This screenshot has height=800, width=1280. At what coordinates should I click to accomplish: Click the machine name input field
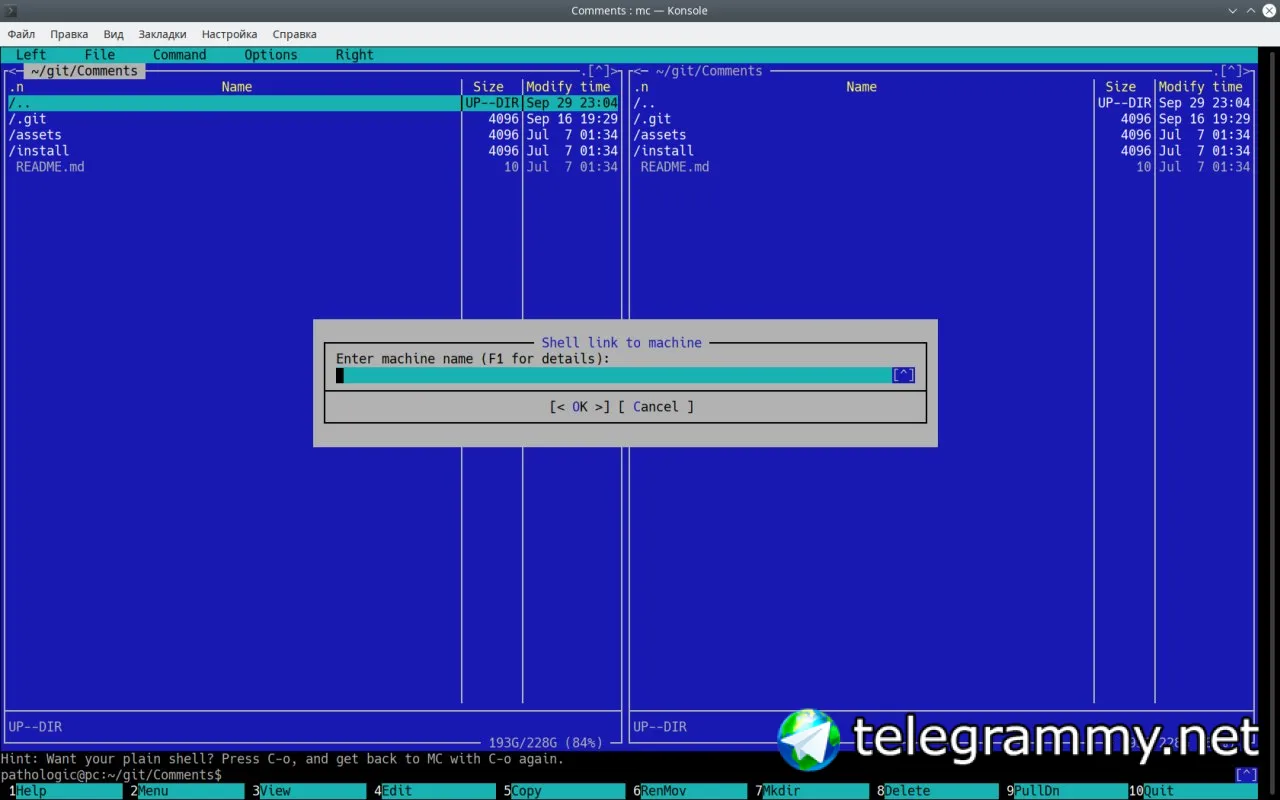click(613, 375)
